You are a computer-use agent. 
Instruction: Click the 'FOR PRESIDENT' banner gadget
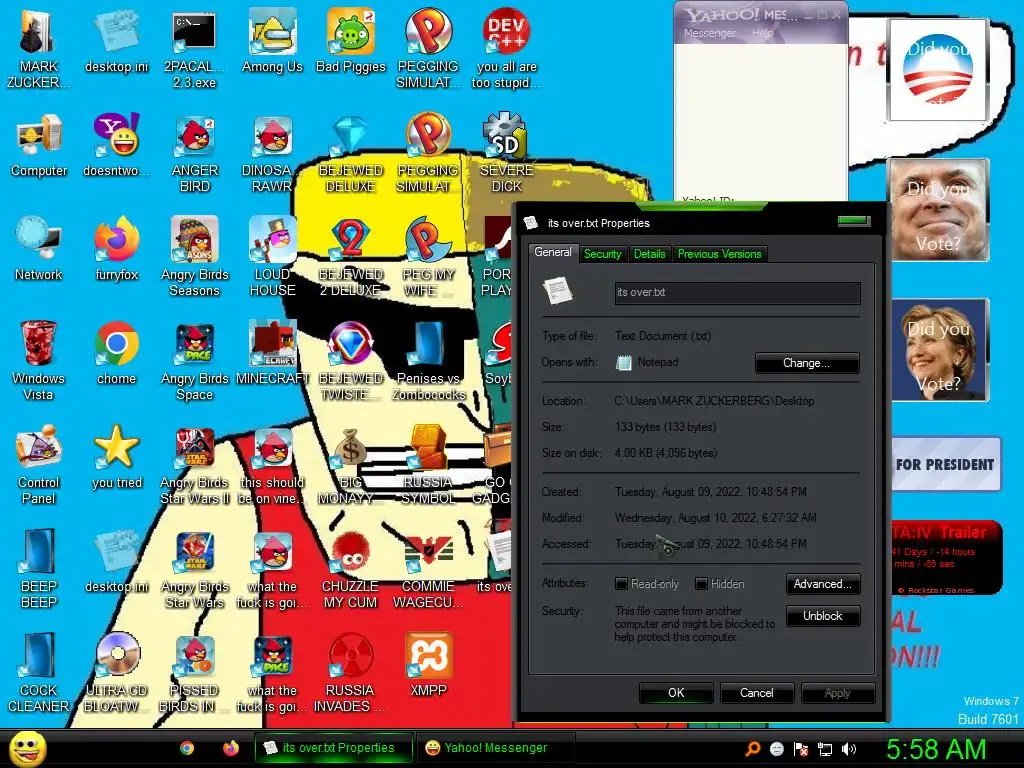(946, 464)
